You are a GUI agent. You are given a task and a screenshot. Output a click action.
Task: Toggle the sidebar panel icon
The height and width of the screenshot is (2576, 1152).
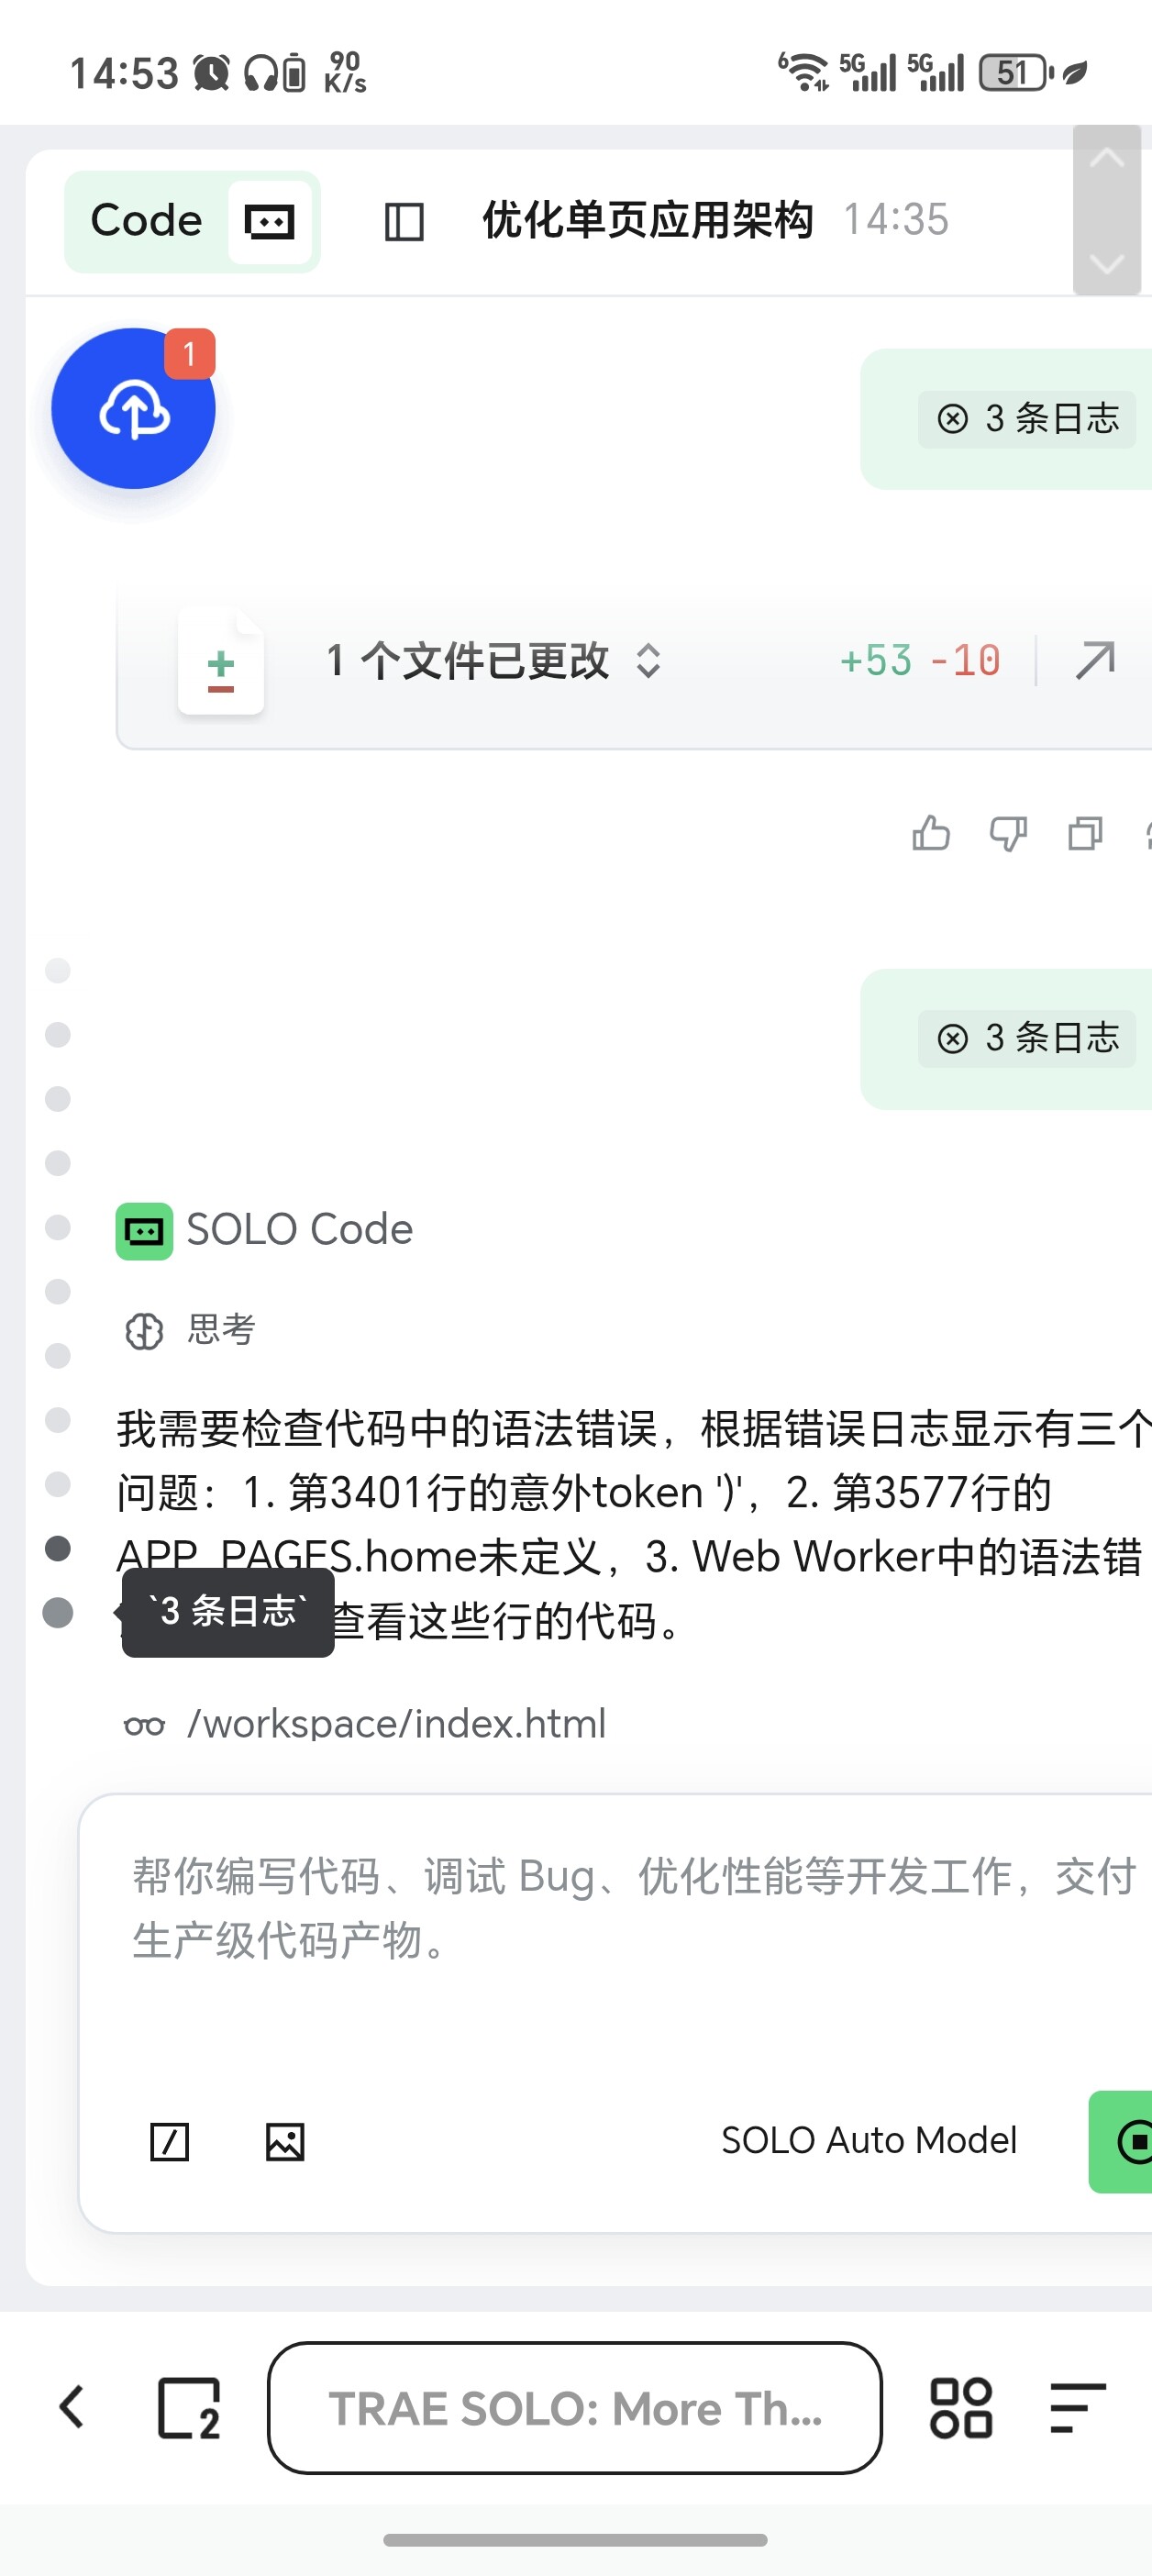(x=404, y=221)
